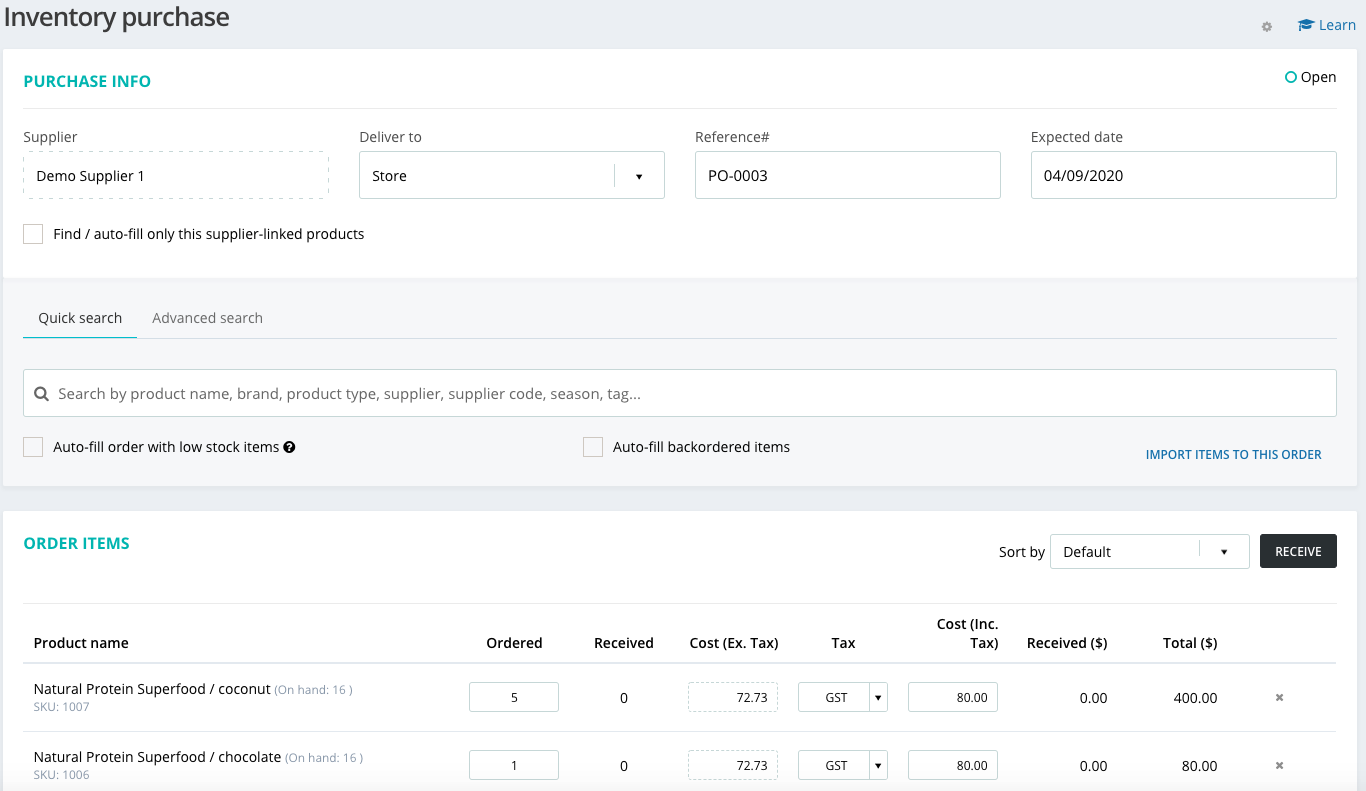This screenshot has width=1366, height=791.
Task: Edit Cost (Inc. Tax) for coconut
Action: 953,698
